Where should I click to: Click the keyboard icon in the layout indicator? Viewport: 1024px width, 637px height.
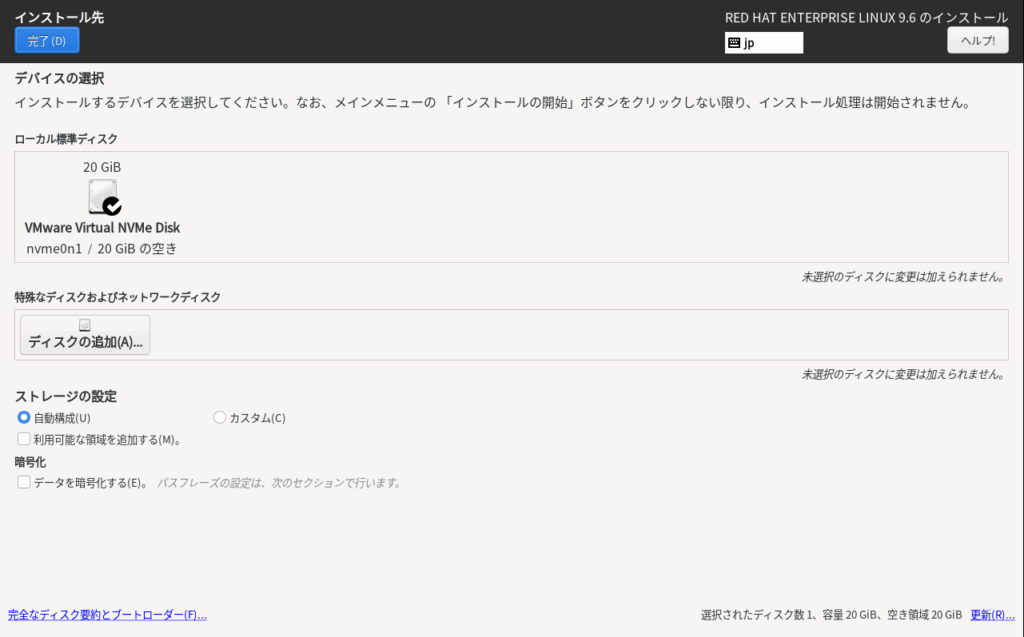click(x=734, y=43)
